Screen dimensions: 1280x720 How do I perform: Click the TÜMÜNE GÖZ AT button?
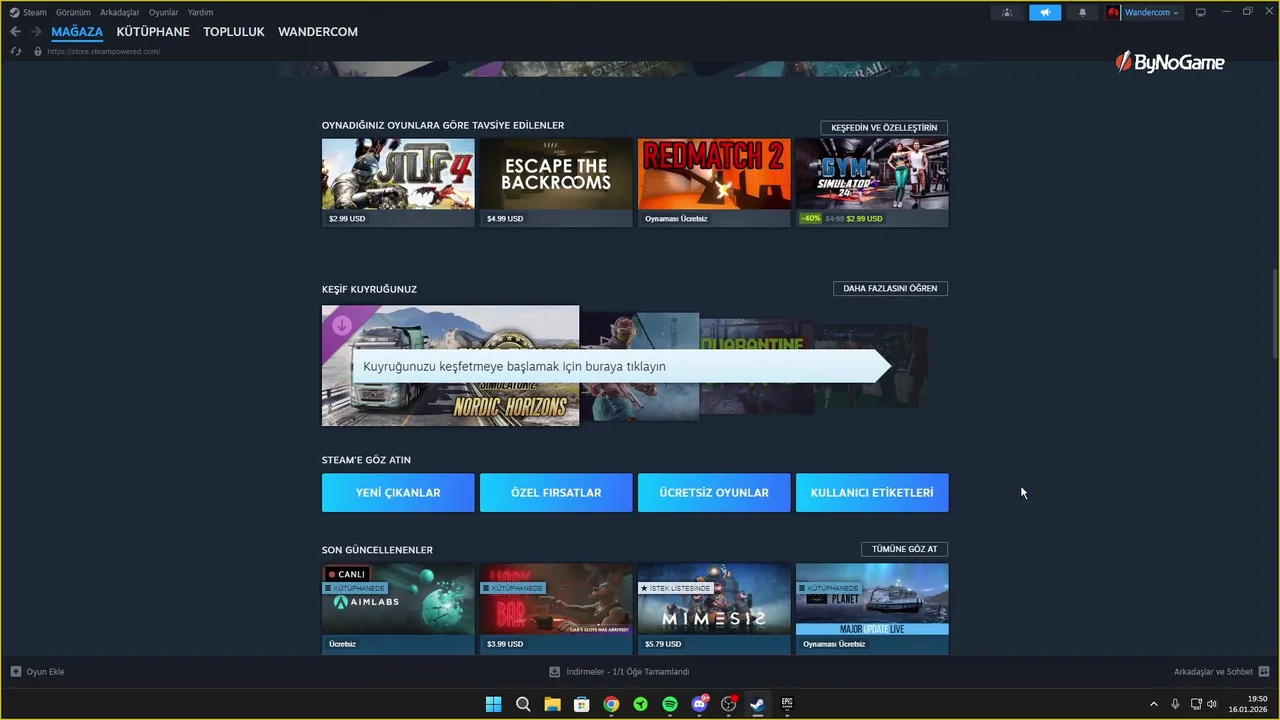(904, 550)
